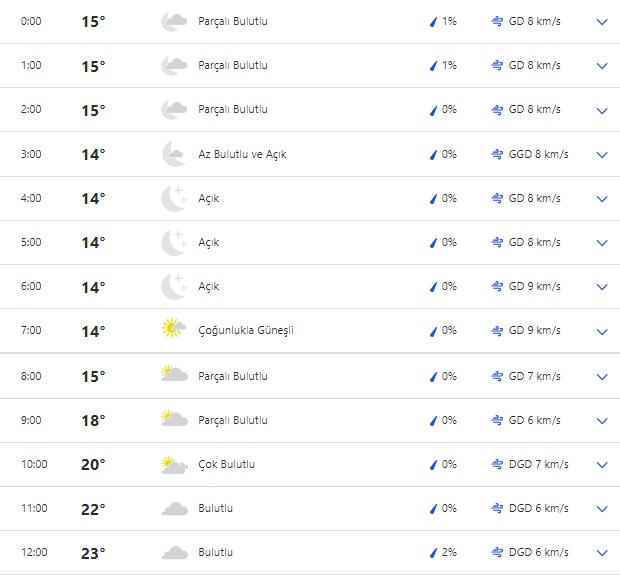The image size is (620, 575).
Task: Expand the 10:00 Çok Bulutlu row chevron
Action: pyautogui.click(x=602, y=465)
